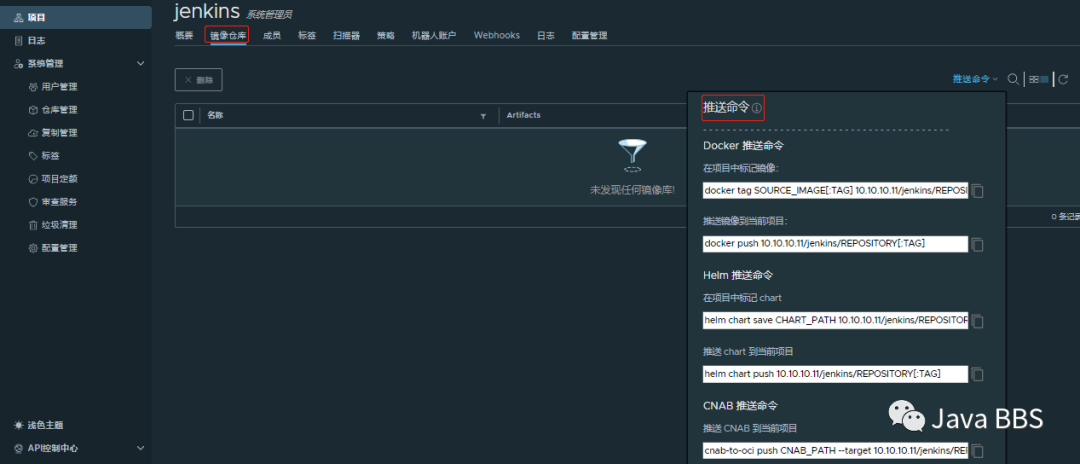Click the jenkins project title
Image resolution: width=1080 pixels, height=464 pixels.
[x=207, y=10]
